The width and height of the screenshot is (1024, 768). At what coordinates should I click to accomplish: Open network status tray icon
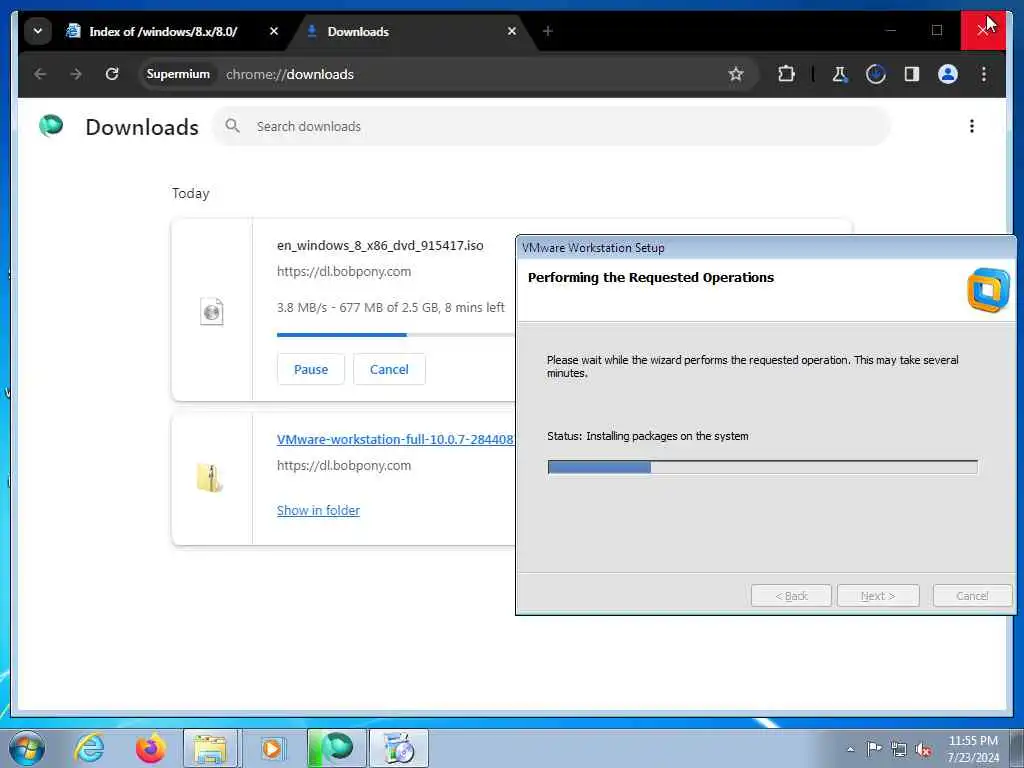pyautogui.click(x=899, y=749)
